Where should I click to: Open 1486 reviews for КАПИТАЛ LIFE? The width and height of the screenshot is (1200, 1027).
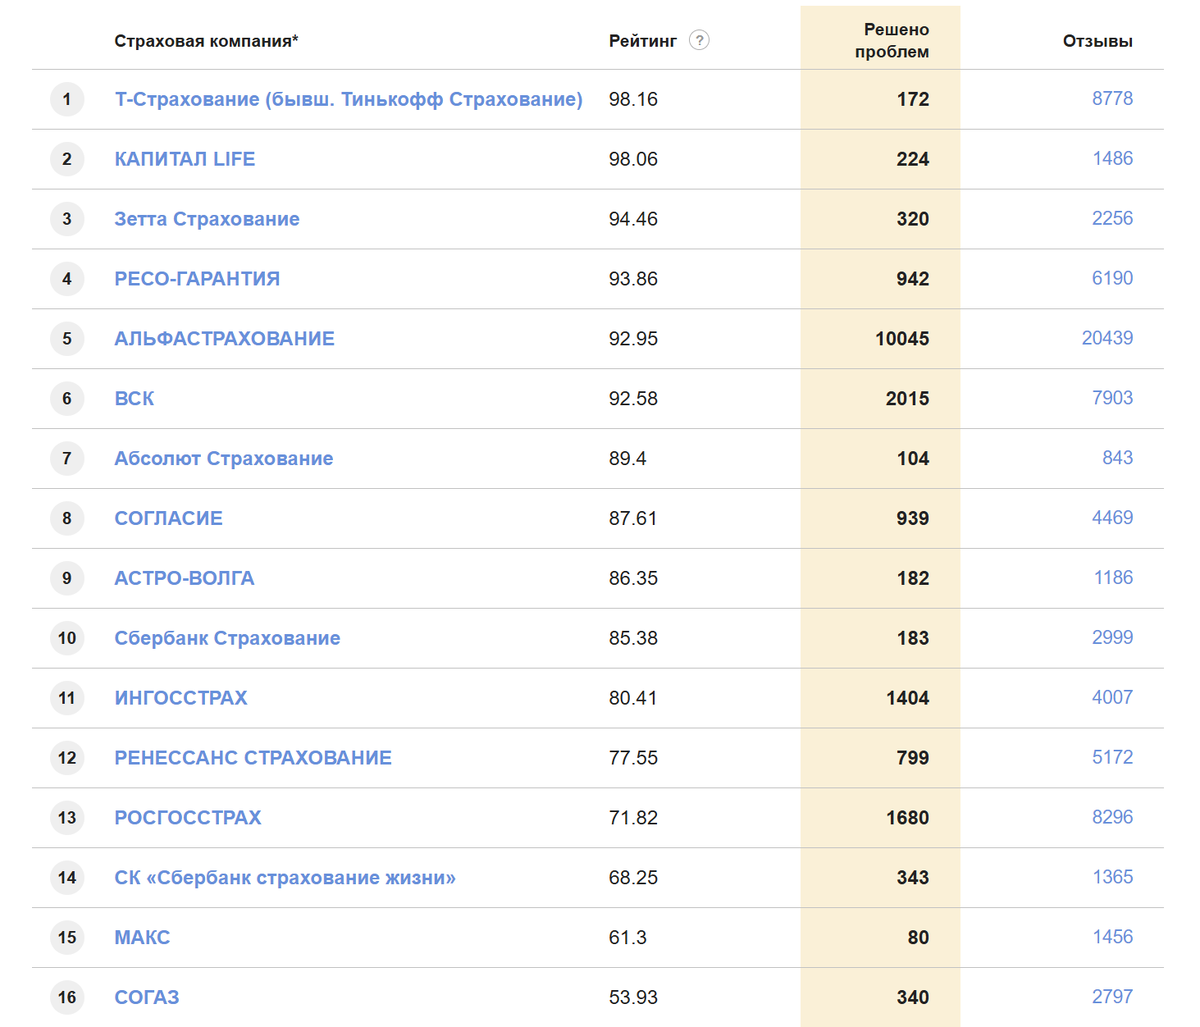(1112, 158)
